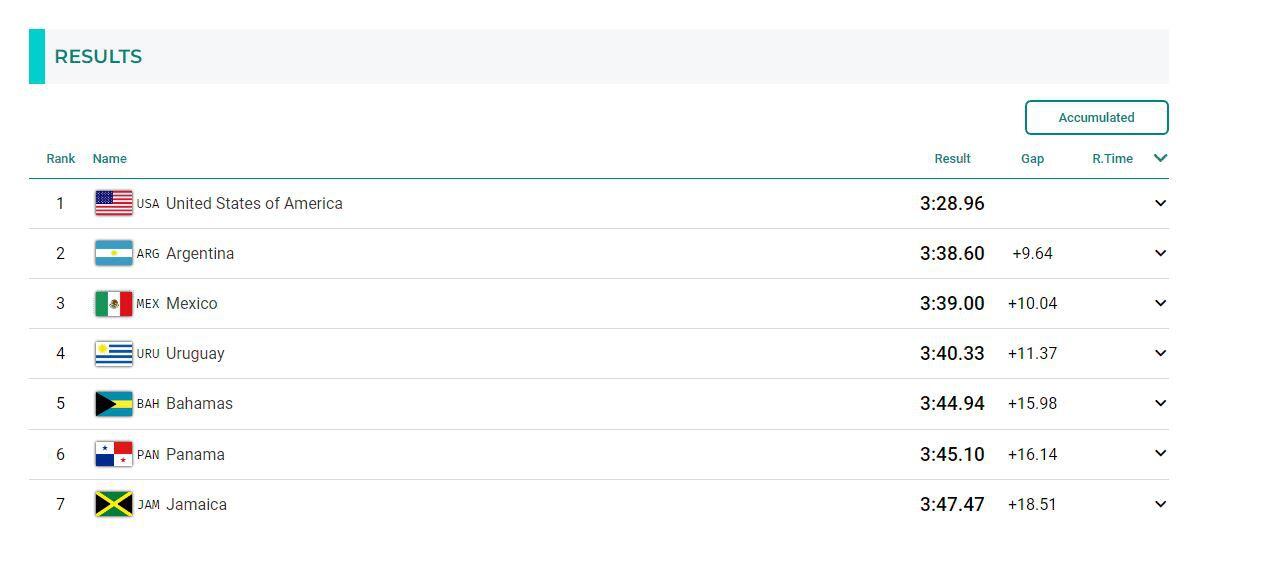Click the Uruguay flag icon
This screenshot has height=576, width=1287.
[113, 353]
